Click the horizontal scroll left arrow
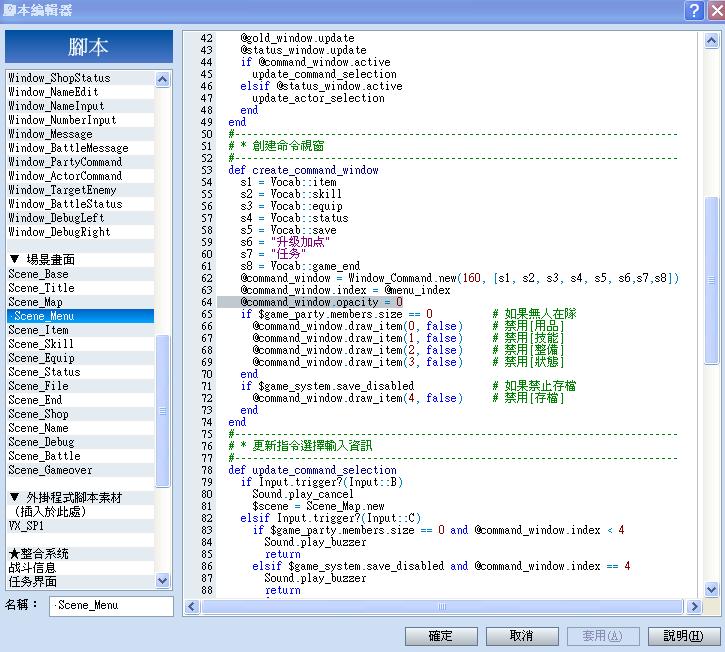The image size is (725, 652). (192, 606)
